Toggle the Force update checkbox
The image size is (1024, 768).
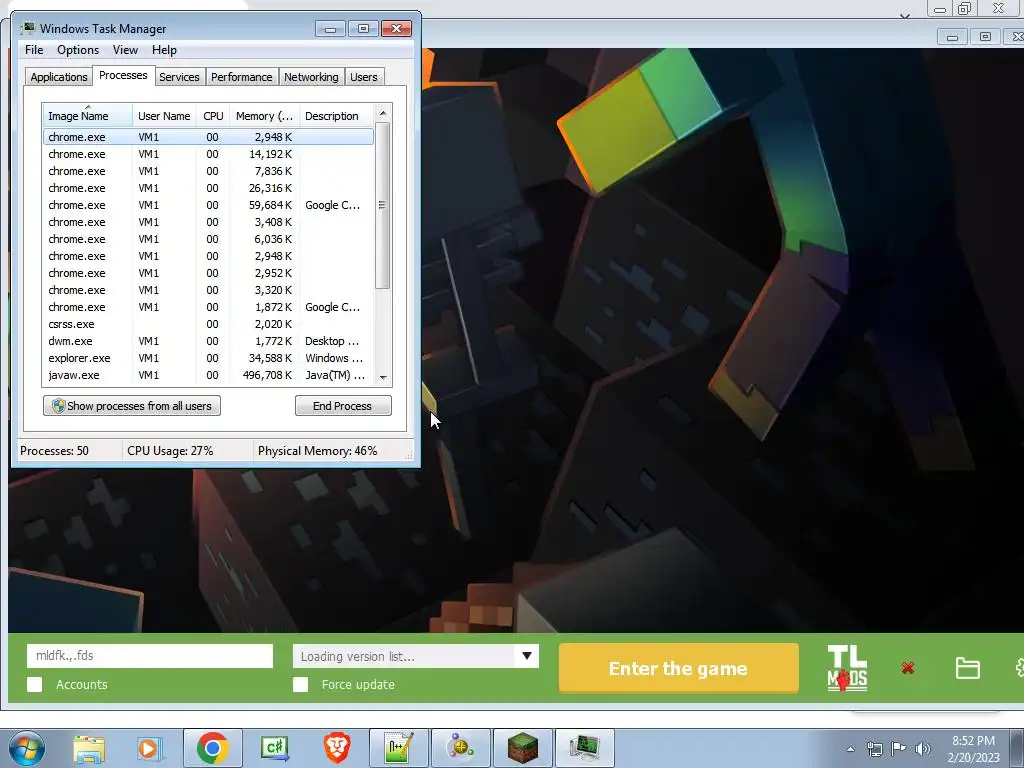pyautogui.click(x=300, y=684)
